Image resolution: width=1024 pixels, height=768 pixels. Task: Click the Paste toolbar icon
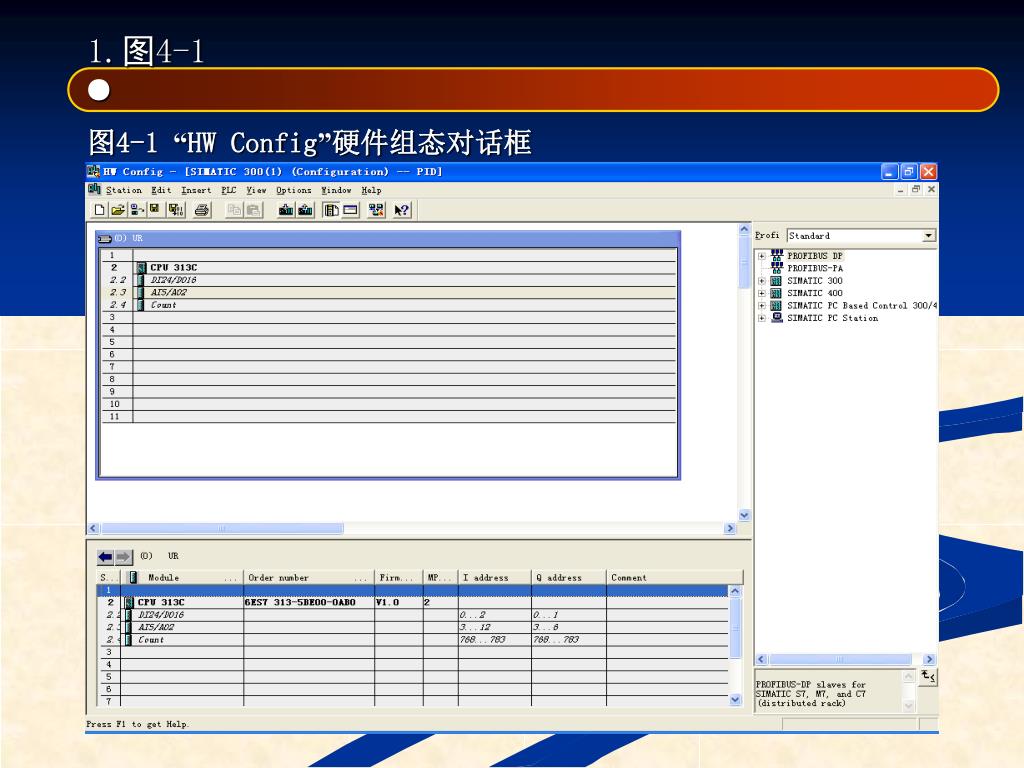(253, 210)
